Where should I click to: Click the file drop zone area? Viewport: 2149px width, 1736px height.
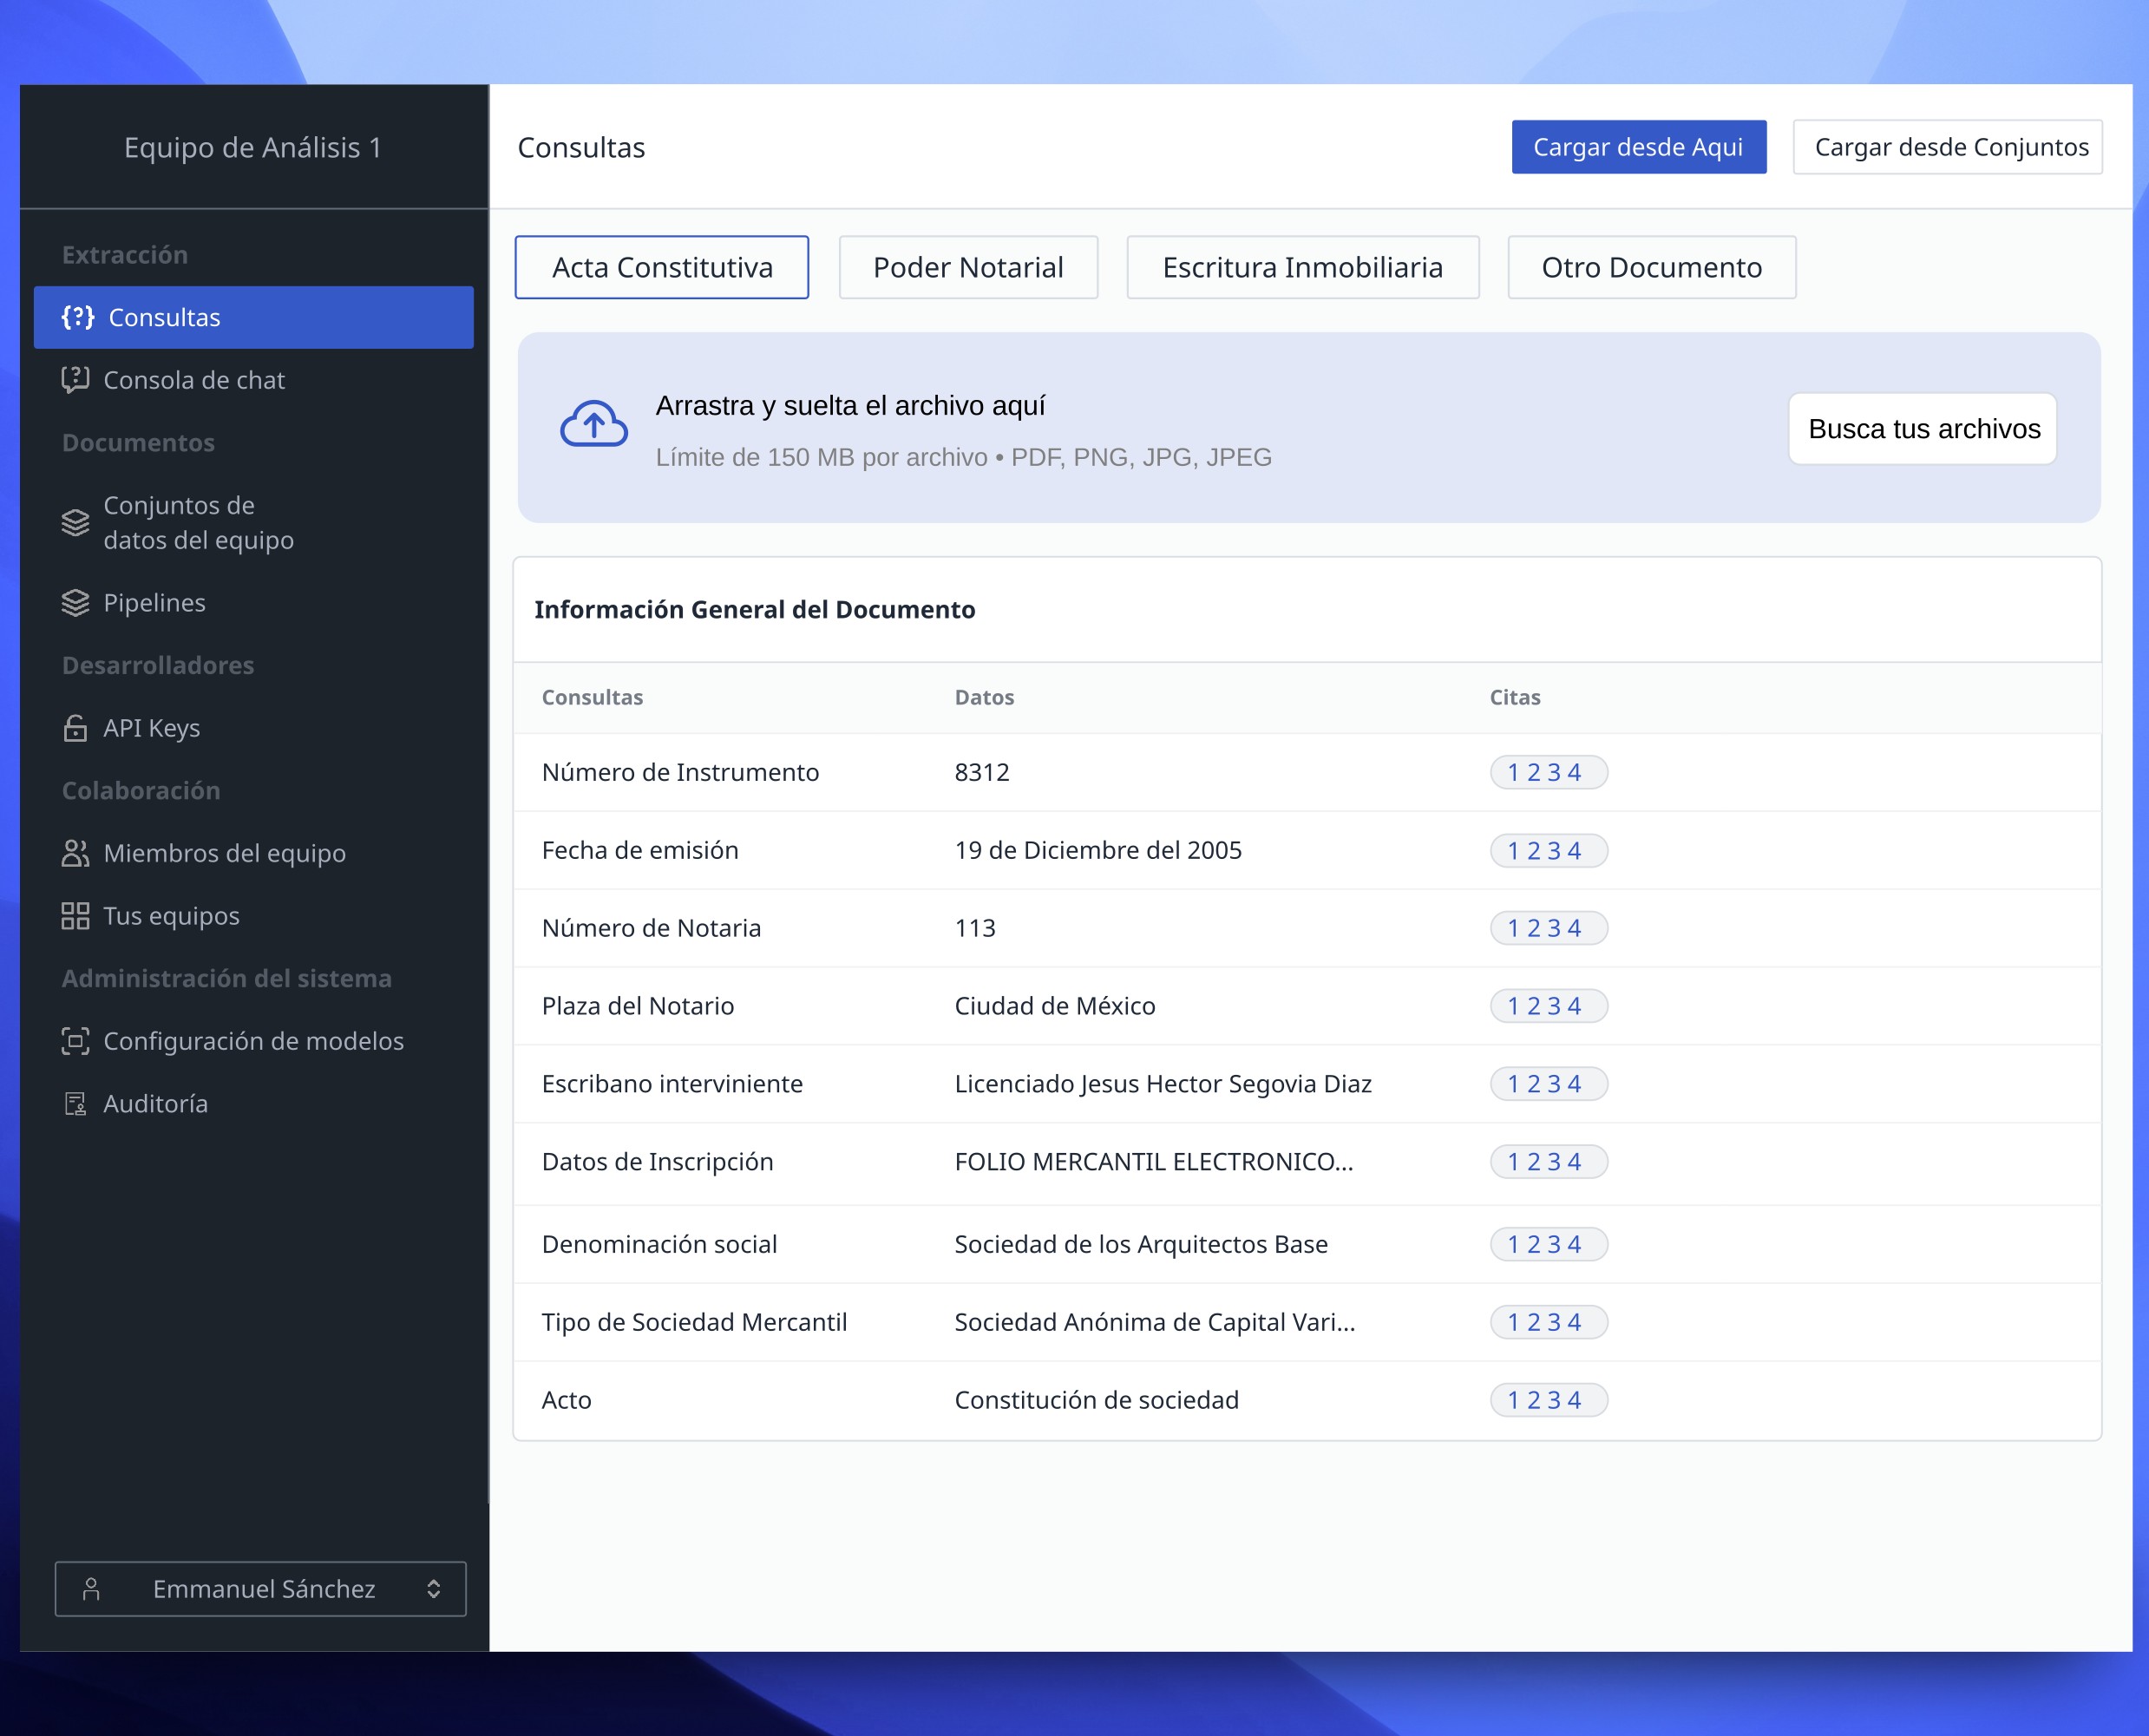click(1309, 427)
